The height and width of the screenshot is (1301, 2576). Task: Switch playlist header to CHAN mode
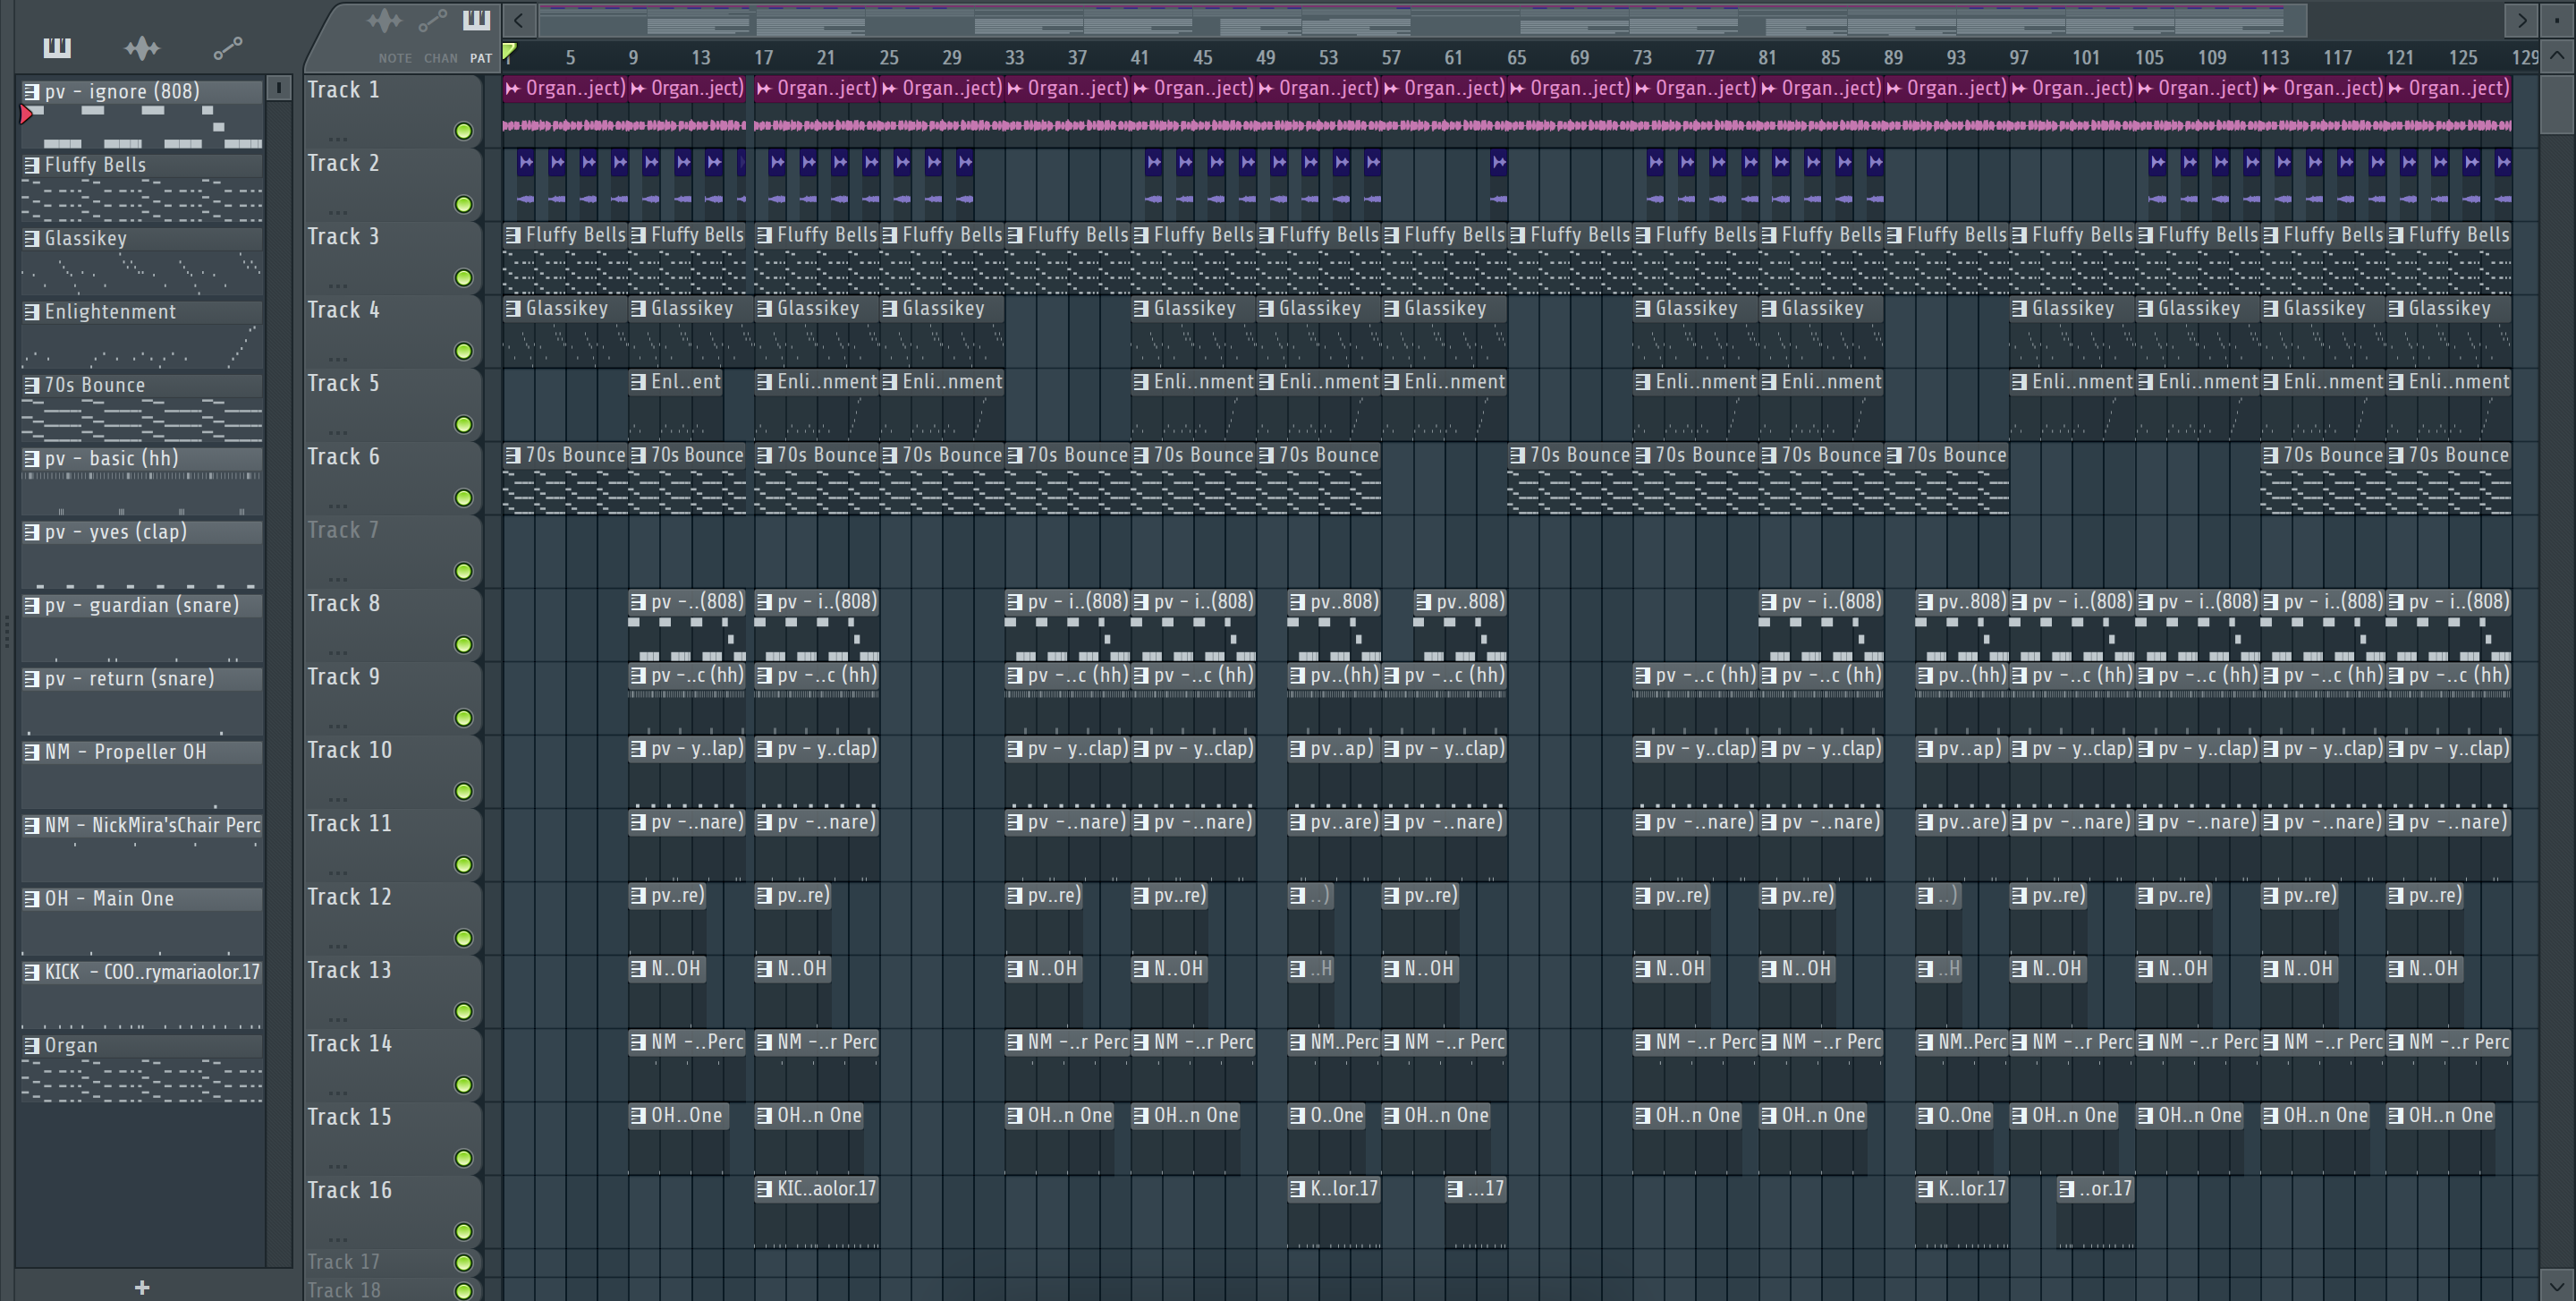(440, 58)
